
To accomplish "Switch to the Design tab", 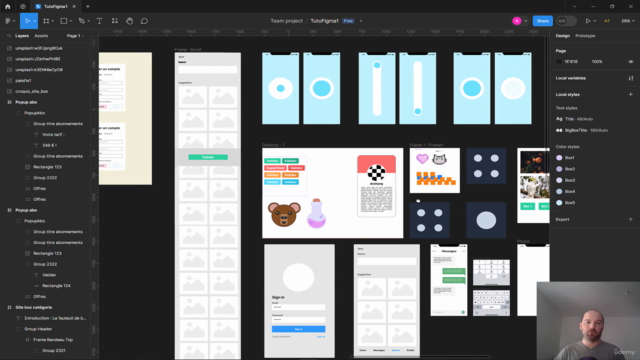I will [x=562, y=36].
